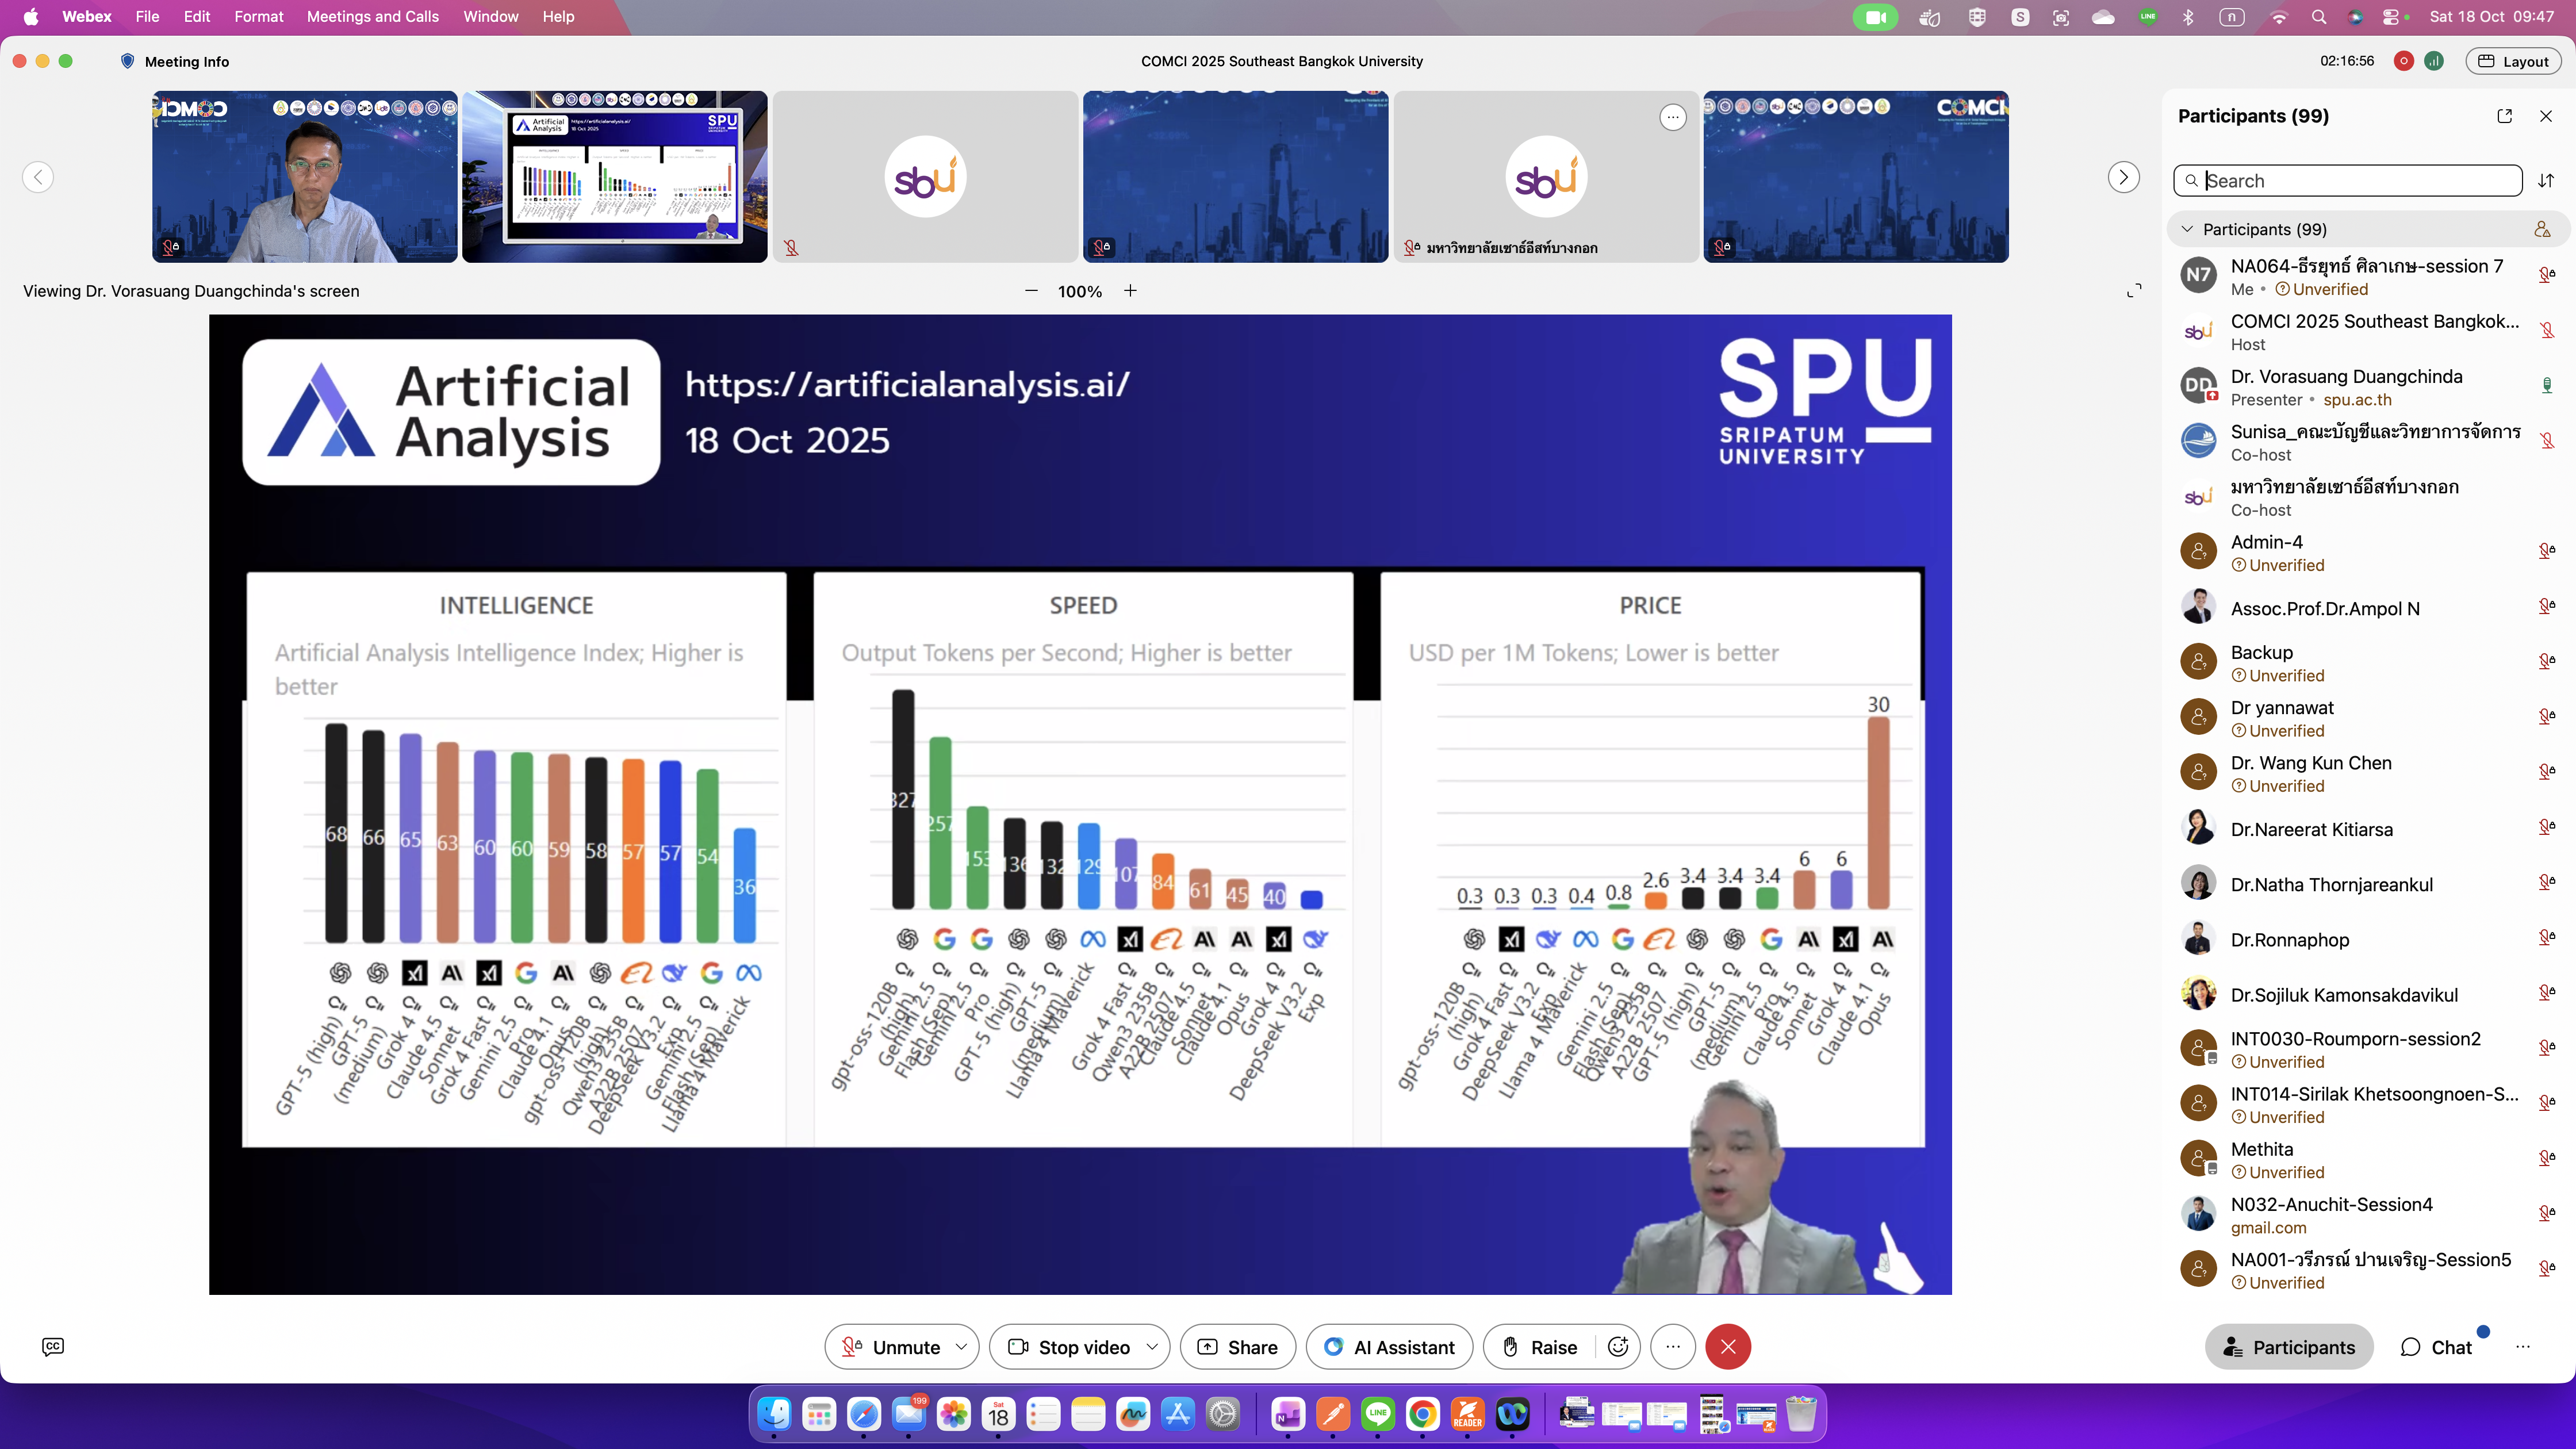Collapse the Participants (99) list
This screenshot has height=1449, width=2576.
click(2187, 229)
